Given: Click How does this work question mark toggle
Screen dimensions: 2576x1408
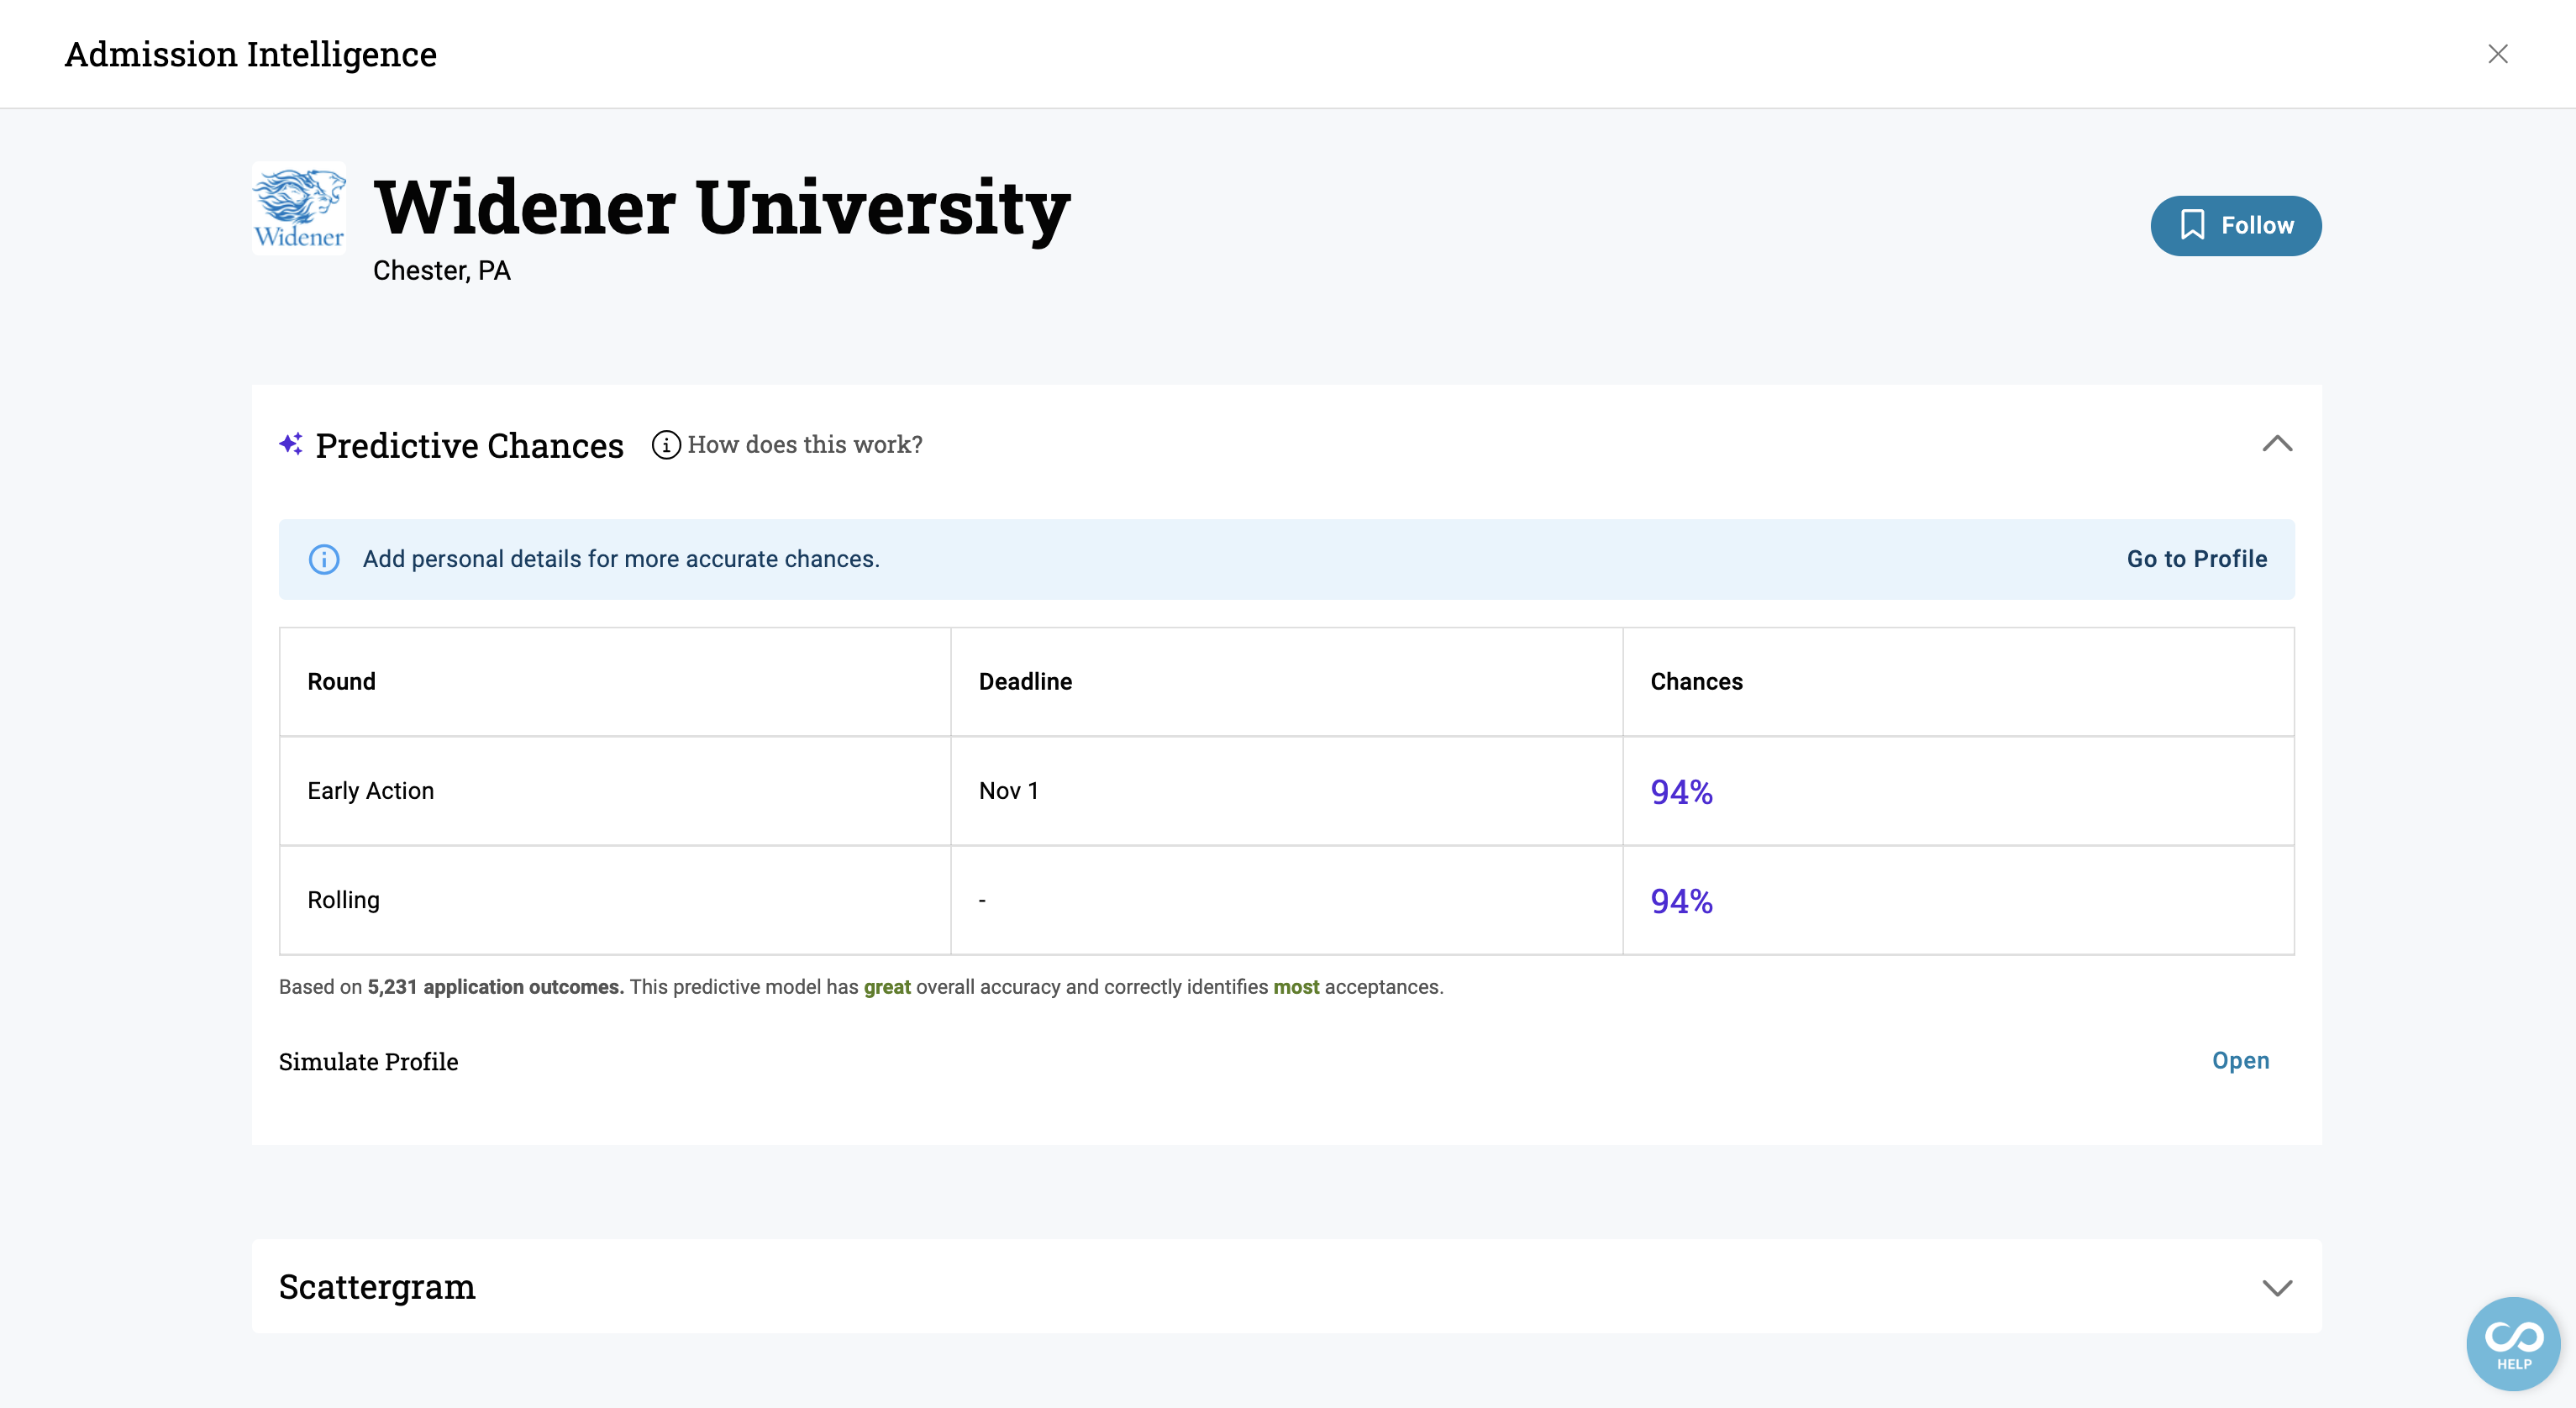Looking at the screenshot, I should click(665, 442).
